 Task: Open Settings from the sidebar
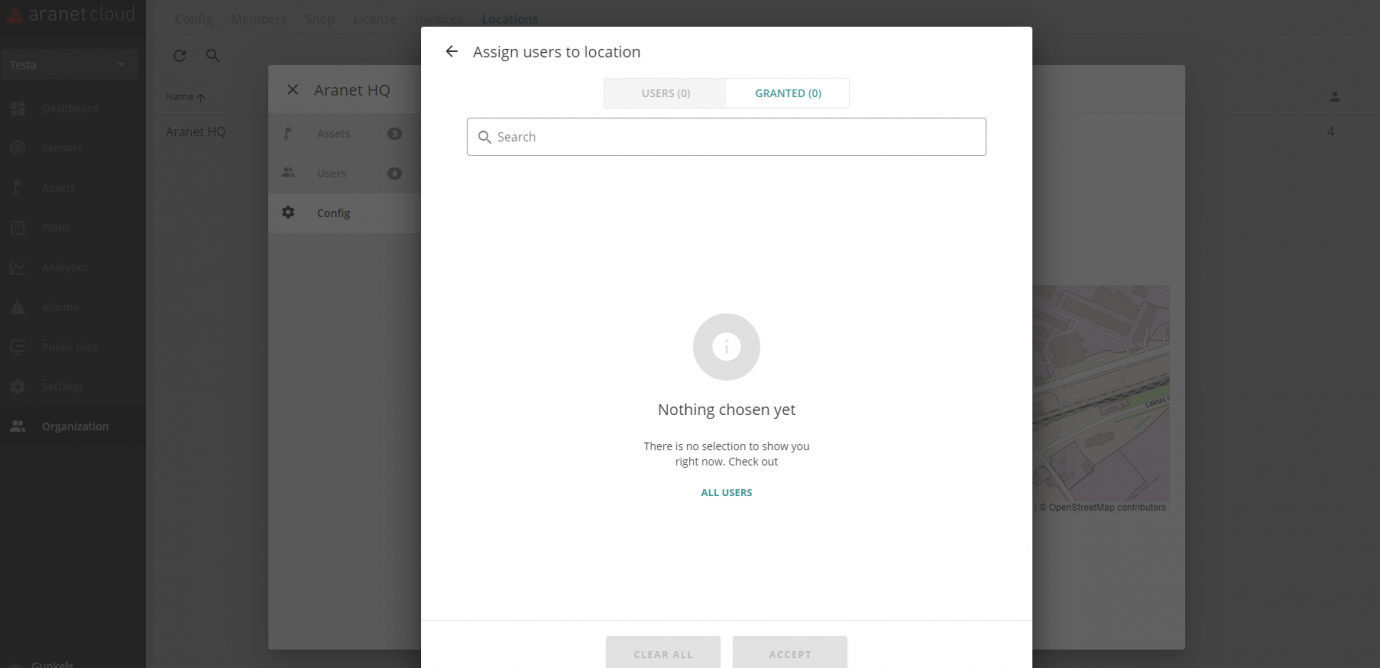pyautogui.click(x=62, y=387)
